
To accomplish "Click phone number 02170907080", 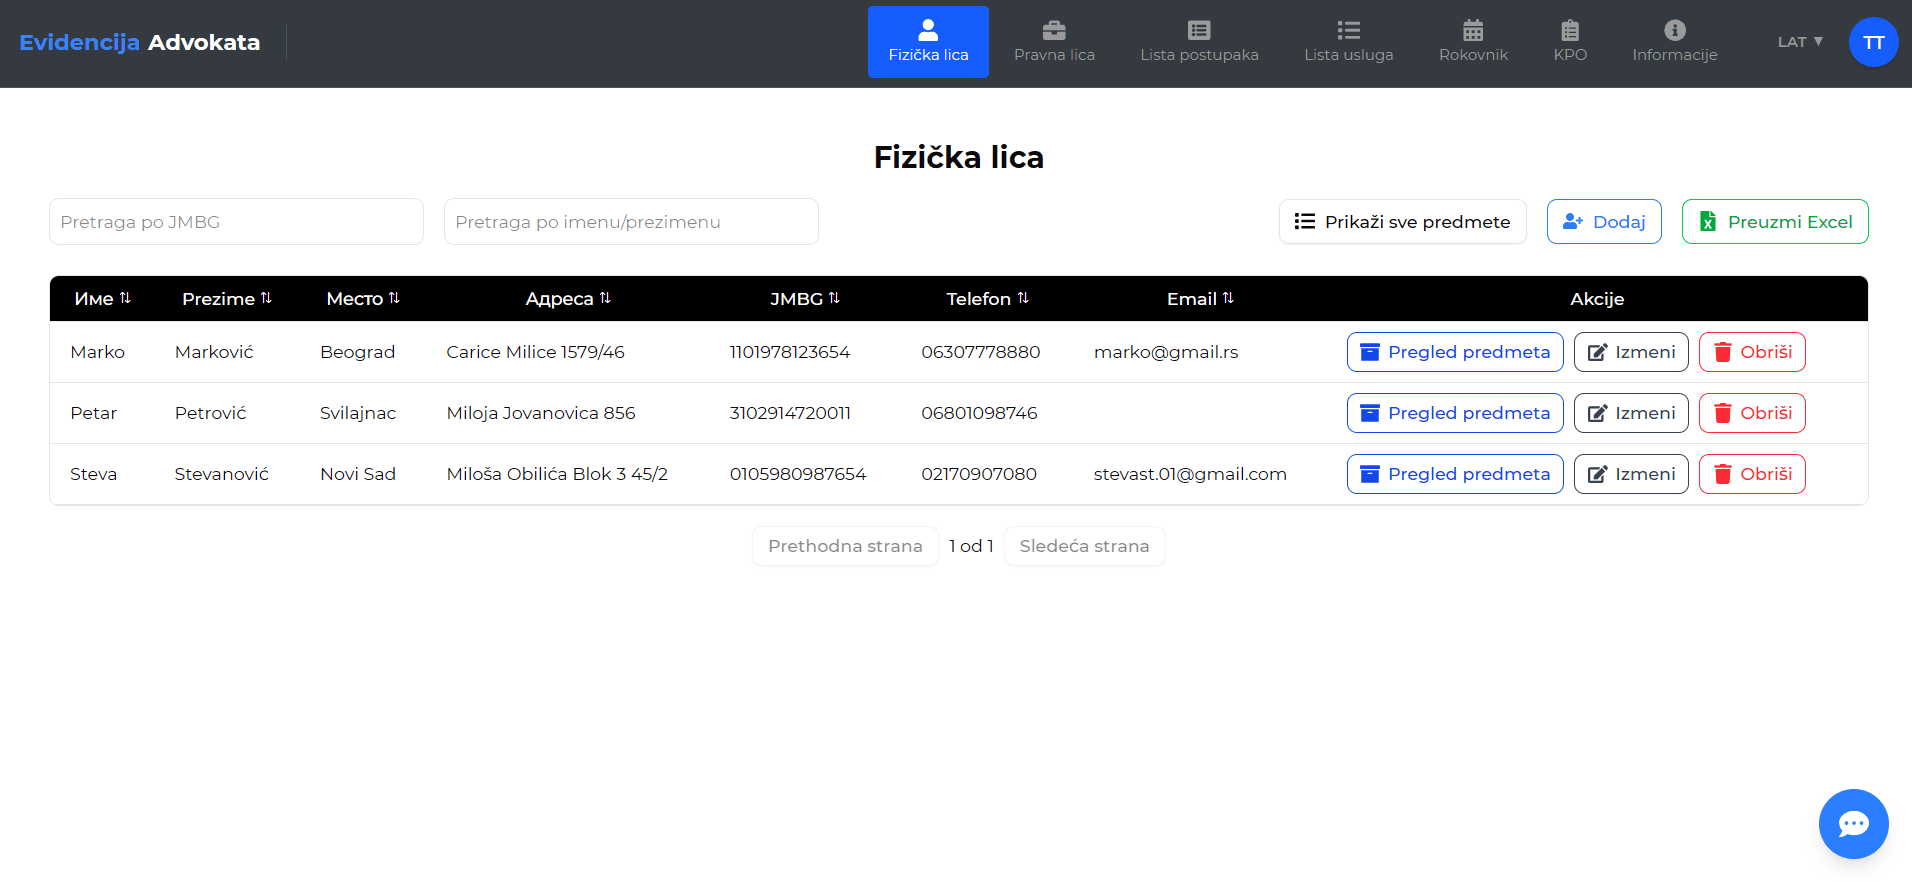I will pos(979,474).
